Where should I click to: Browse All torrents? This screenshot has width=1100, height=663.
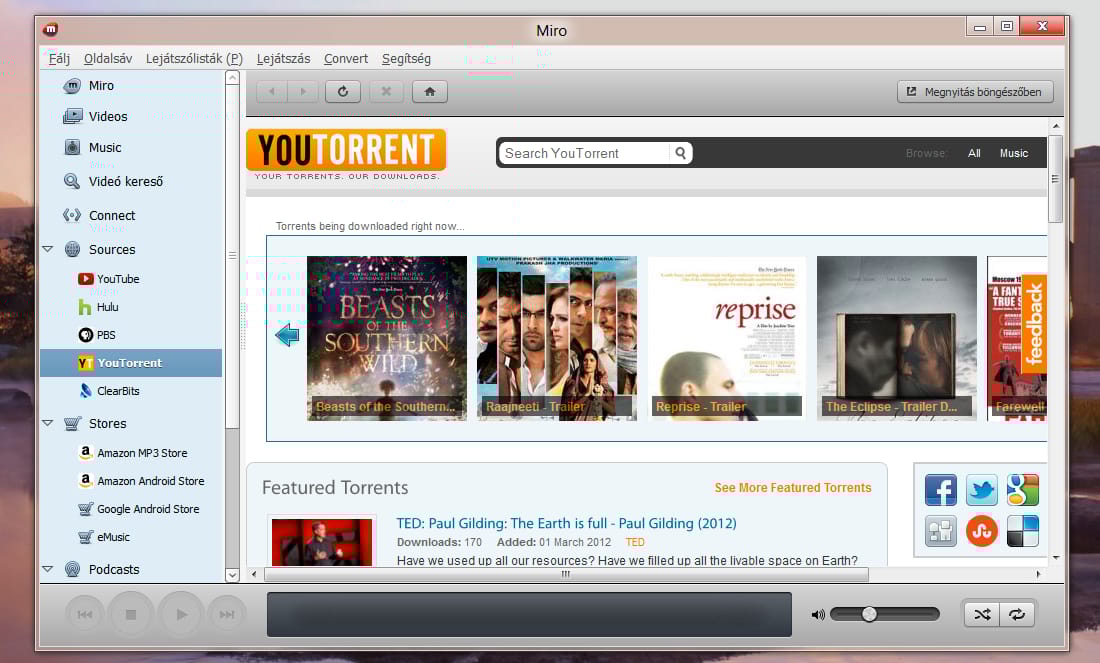[x=974, y=153]
